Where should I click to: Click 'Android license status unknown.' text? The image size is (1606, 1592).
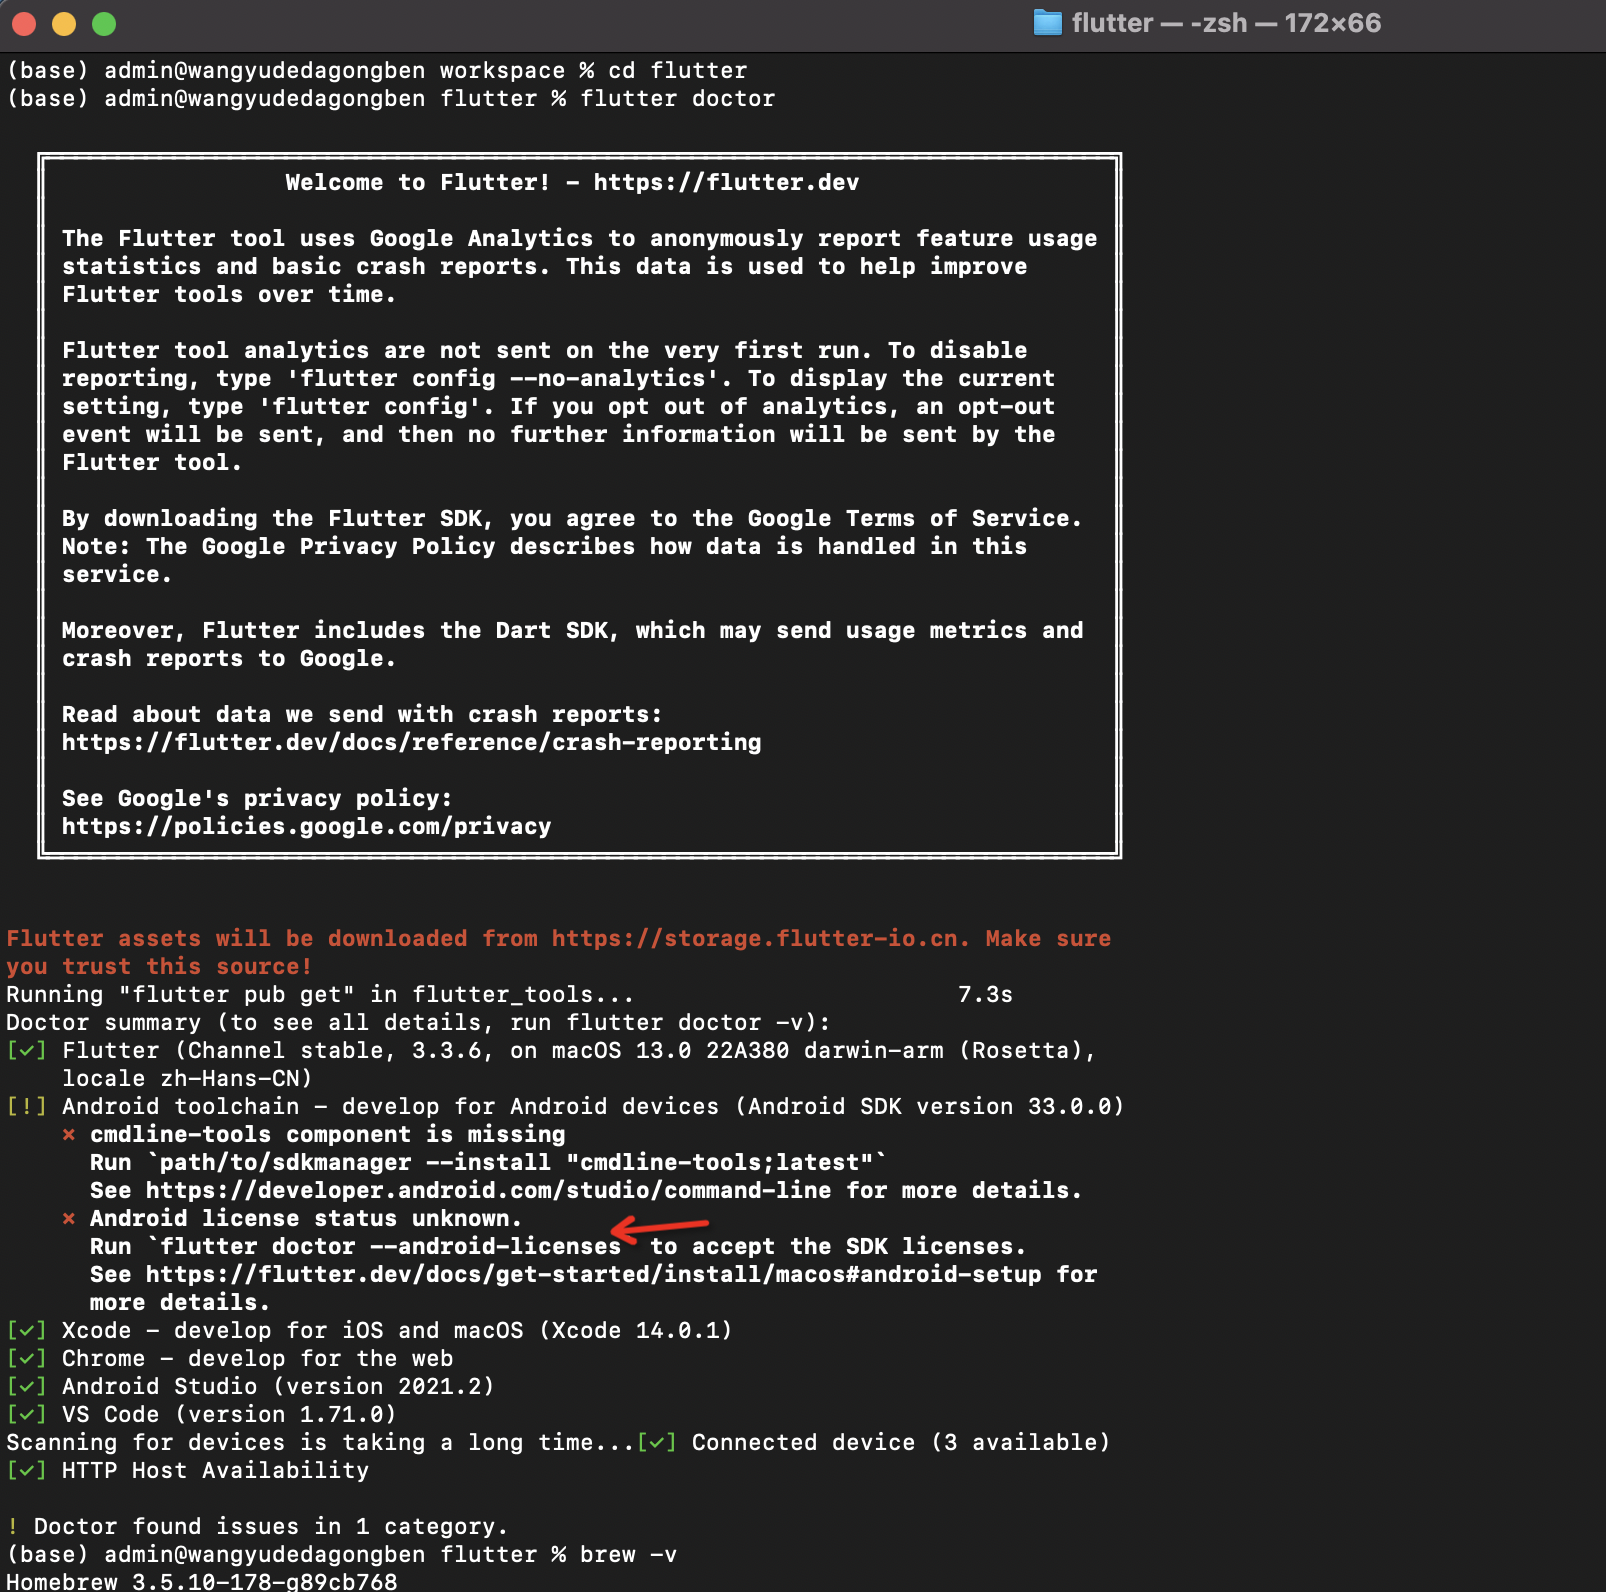[305, 1219]
